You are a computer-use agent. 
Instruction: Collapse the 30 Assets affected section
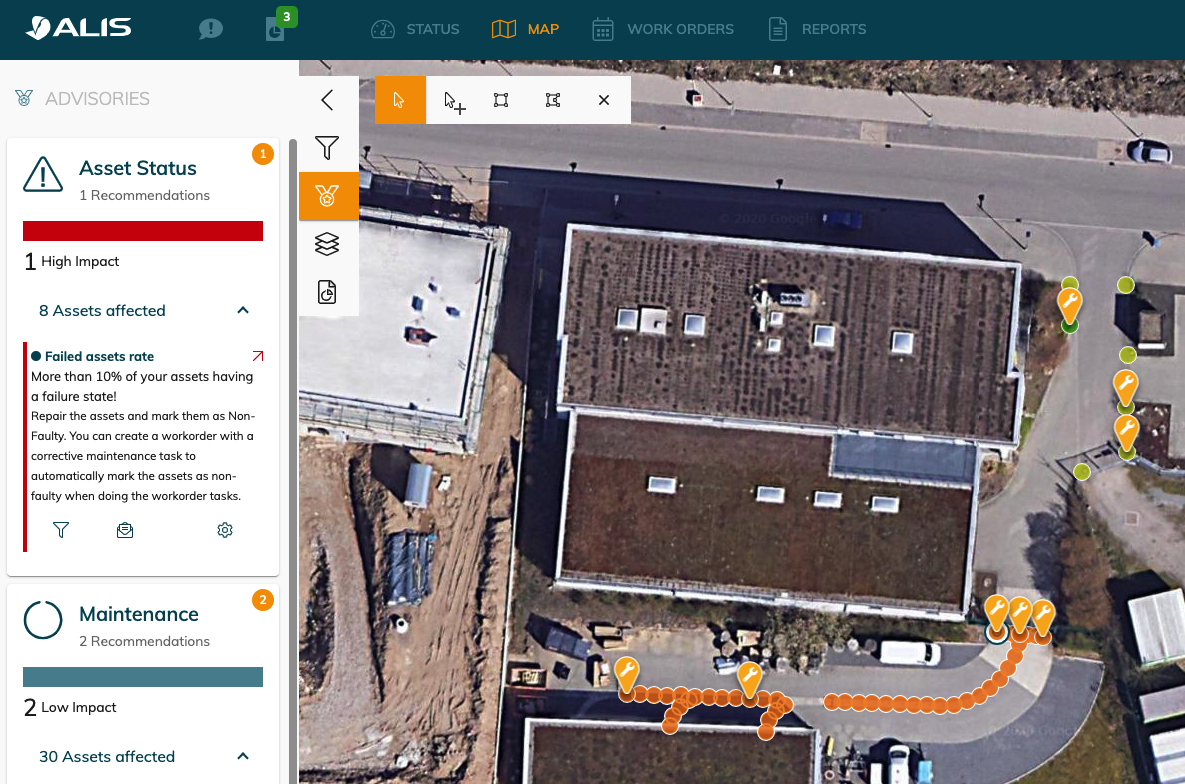[x=243, y=757]
